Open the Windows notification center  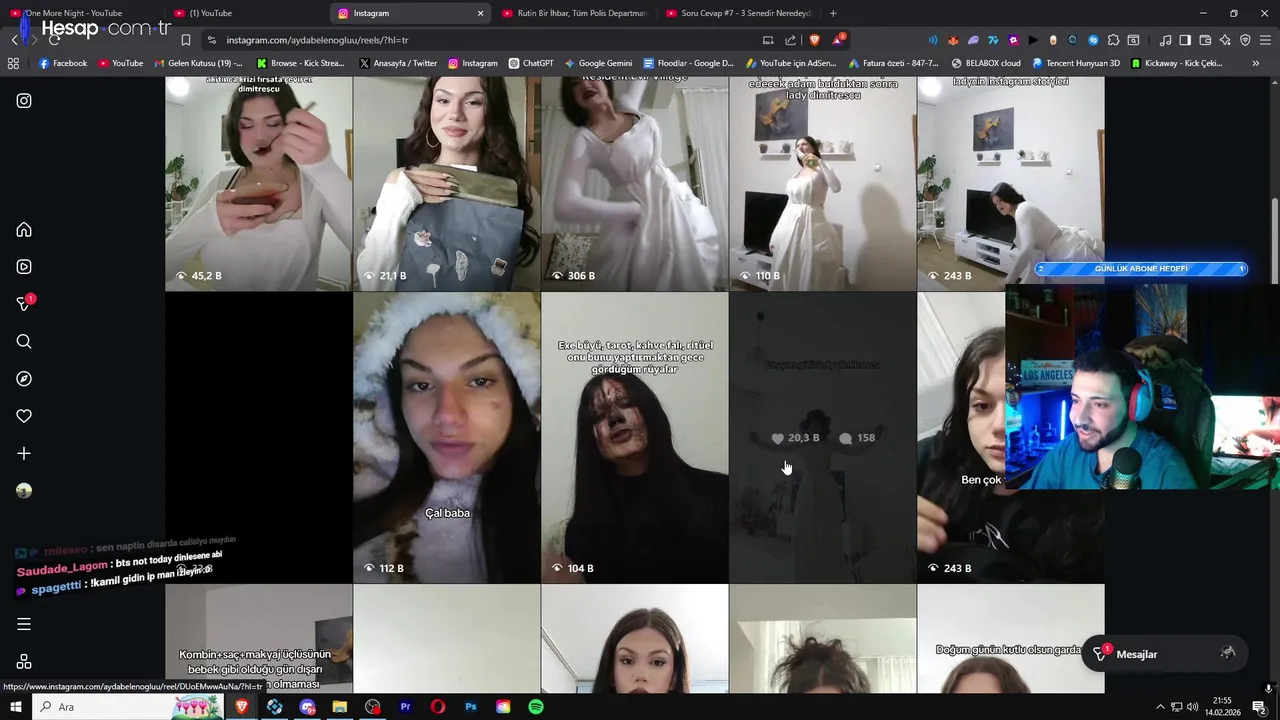[1259, 707]
